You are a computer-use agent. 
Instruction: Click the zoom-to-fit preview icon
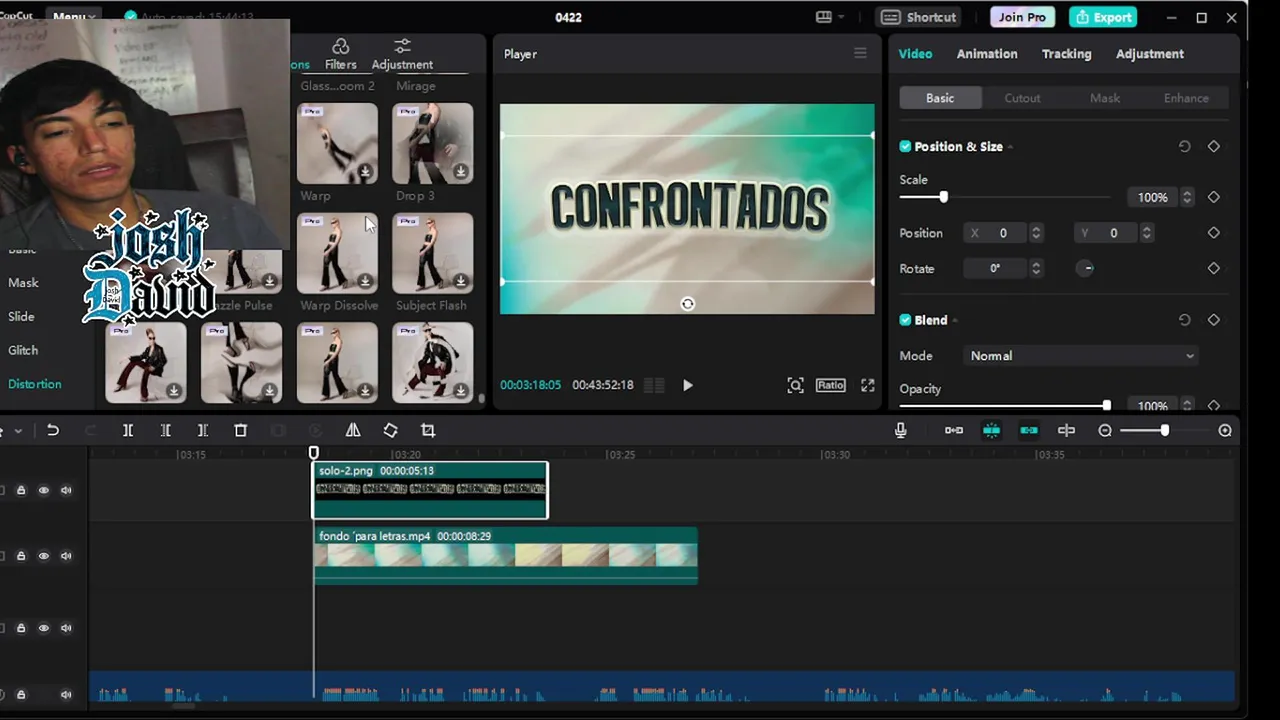click(x=795, y=385)
